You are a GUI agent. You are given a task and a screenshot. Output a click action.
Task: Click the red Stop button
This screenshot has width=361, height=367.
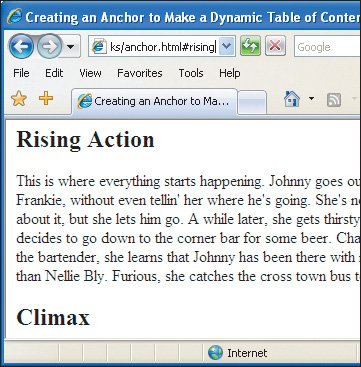point(275,47)
